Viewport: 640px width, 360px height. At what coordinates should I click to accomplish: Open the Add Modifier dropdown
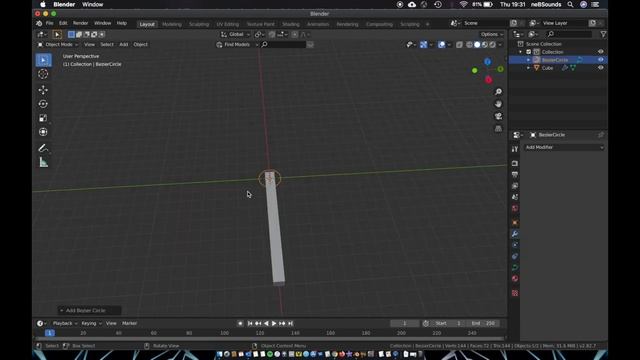click(564, 147)
